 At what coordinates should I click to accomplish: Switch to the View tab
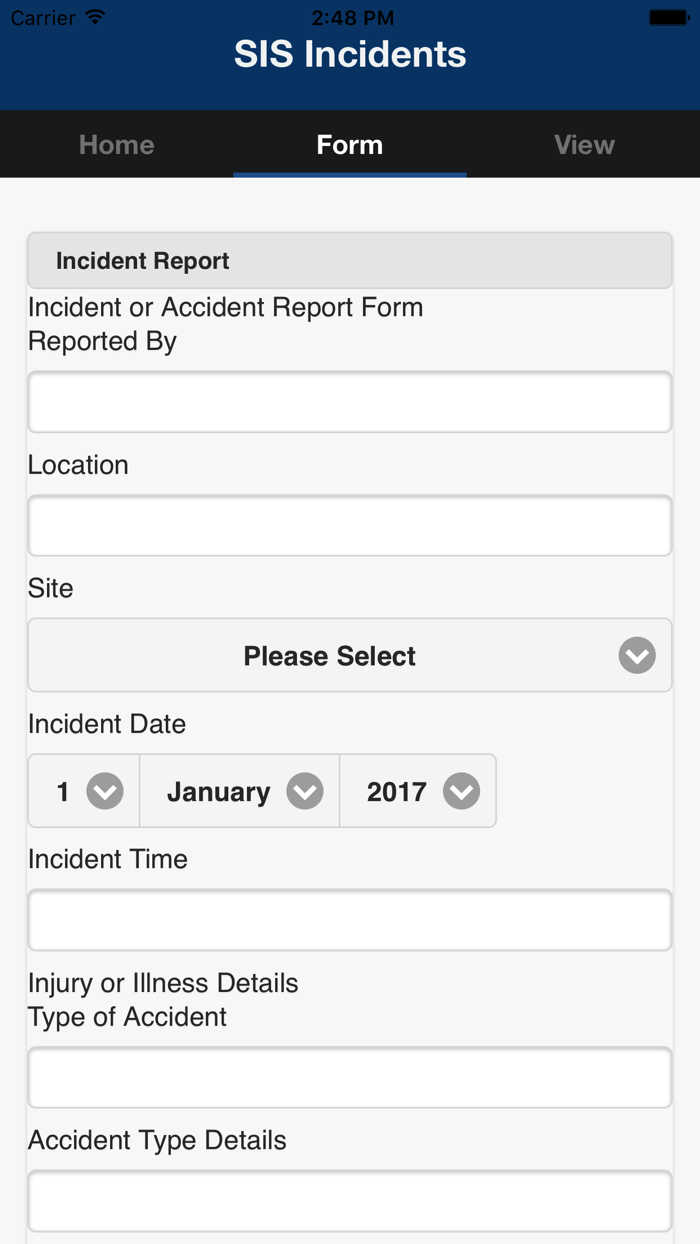coord(583,144)
